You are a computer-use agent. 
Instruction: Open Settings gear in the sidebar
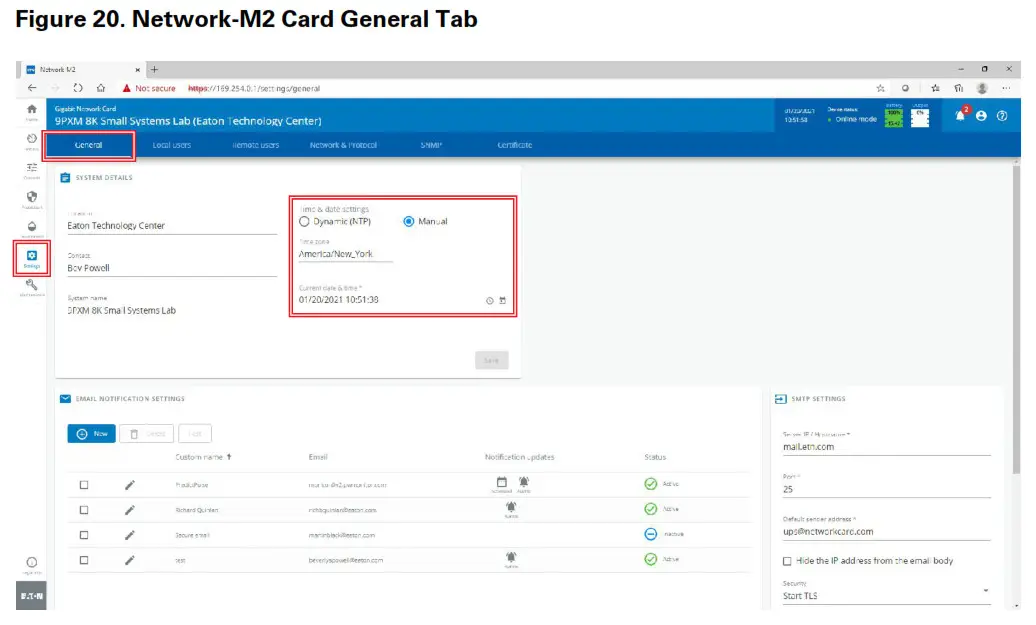tap(32, 256)
